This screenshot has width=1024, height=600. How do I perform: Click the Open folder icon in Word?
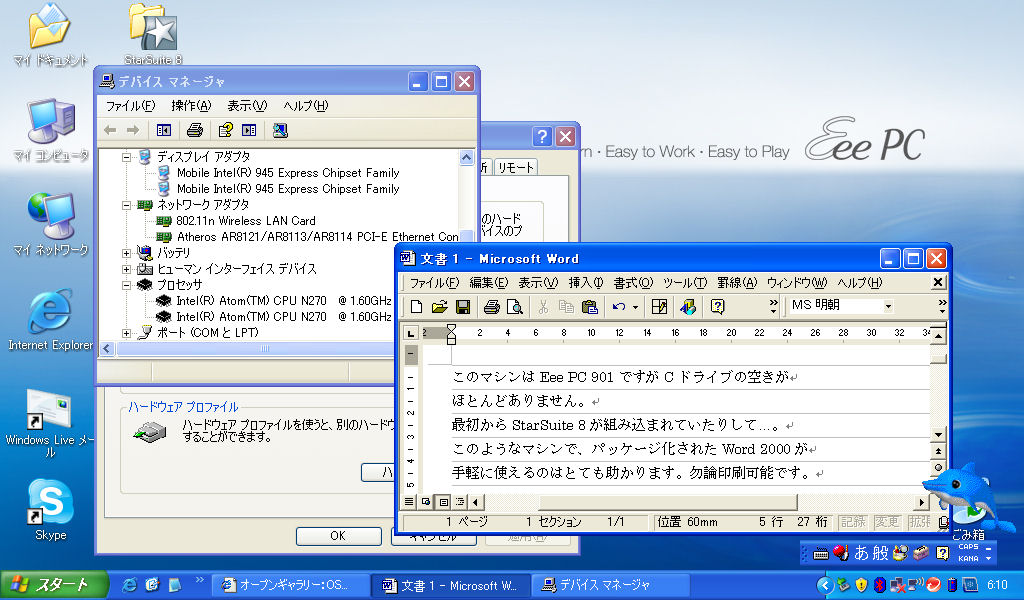[440, 306]
